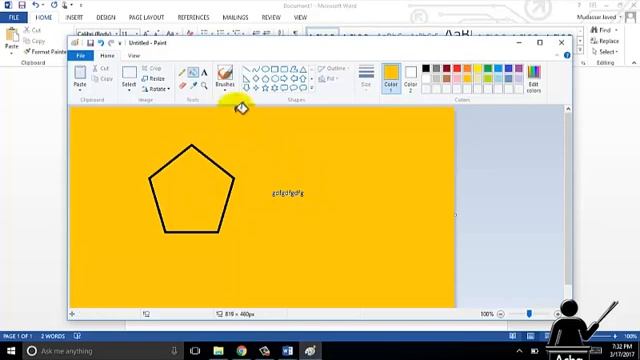Select the Pencil tool in Paint
This screenshot has width=640, height=360.
[182, 73]
